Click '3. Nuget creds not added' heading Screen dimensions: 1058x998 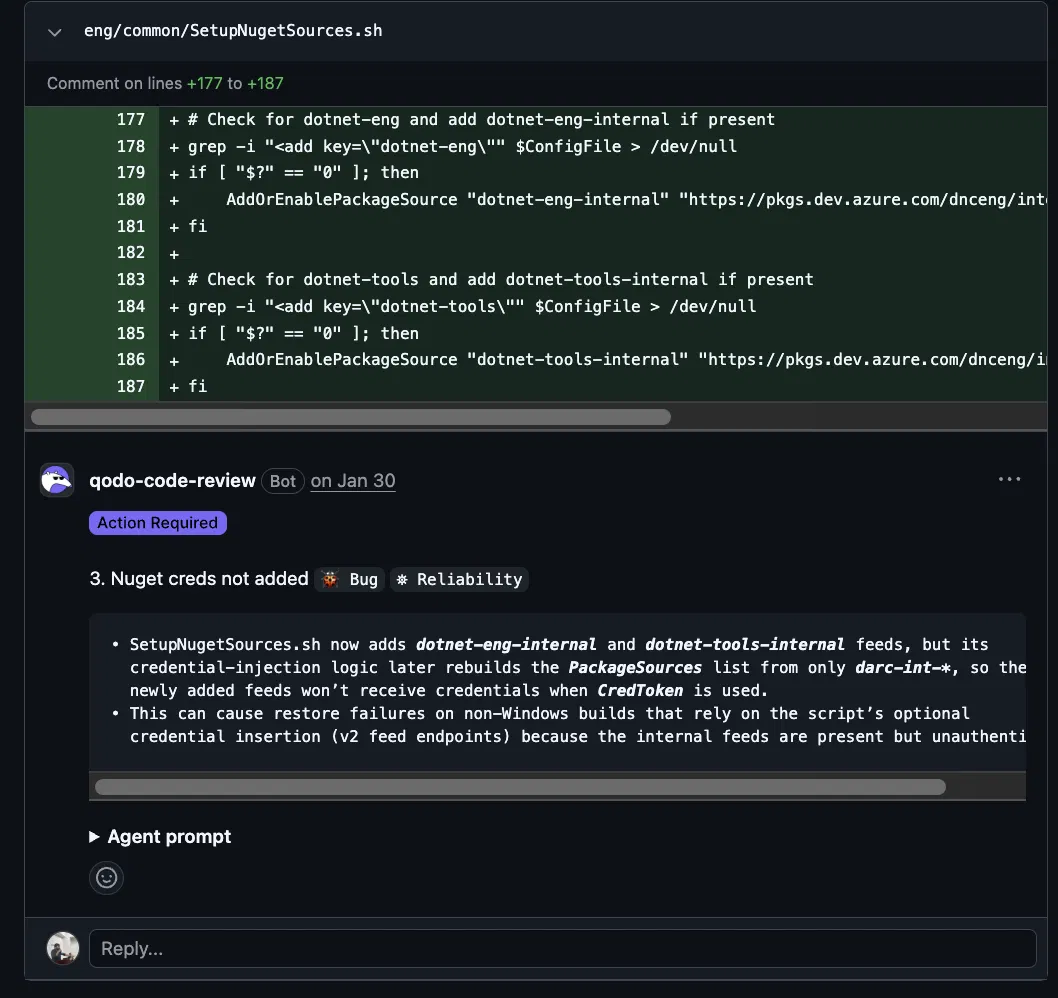click(x=199, y=579)
